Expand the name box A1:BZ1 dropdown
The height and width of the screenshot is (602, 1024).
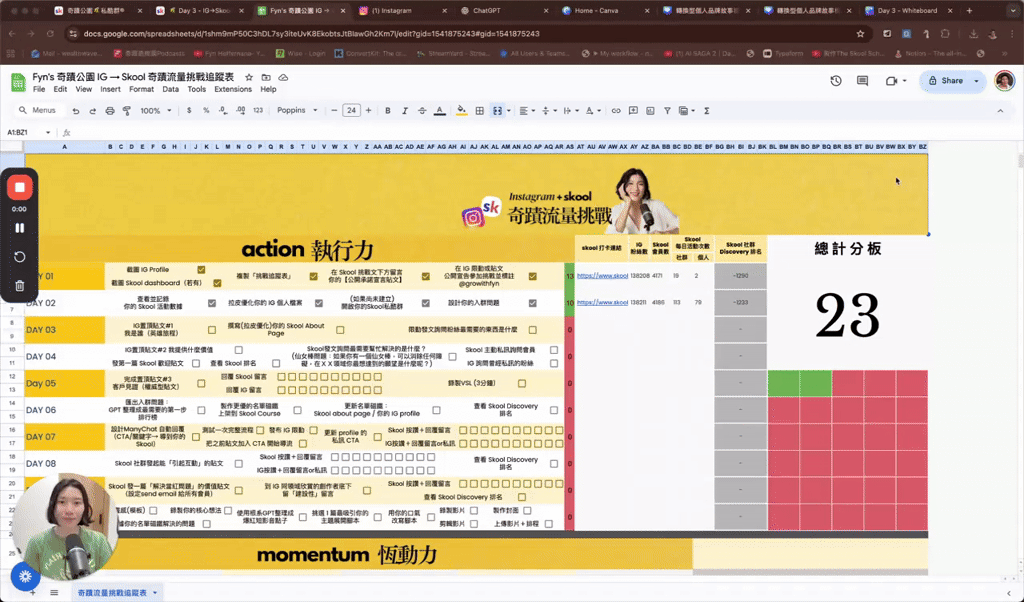tap(48, 133)
